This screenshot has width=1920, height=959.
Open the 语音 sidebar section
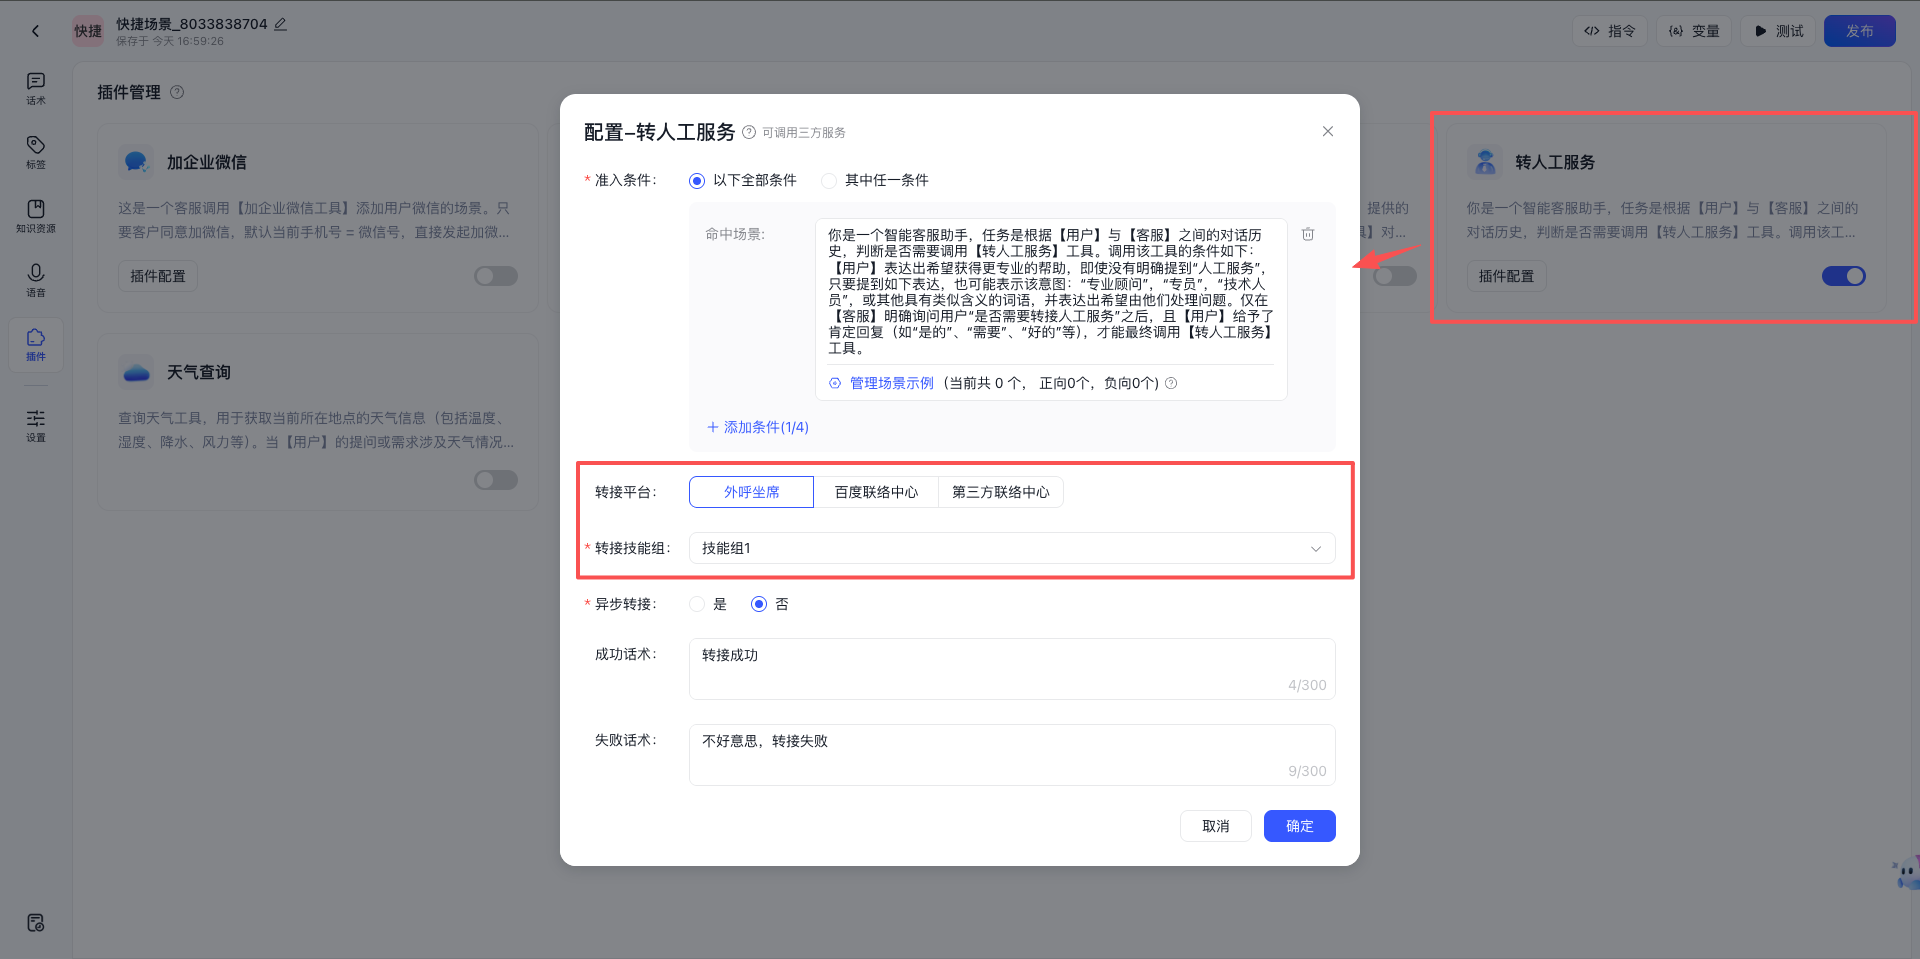pyautogui.click(x=36, y=280)
